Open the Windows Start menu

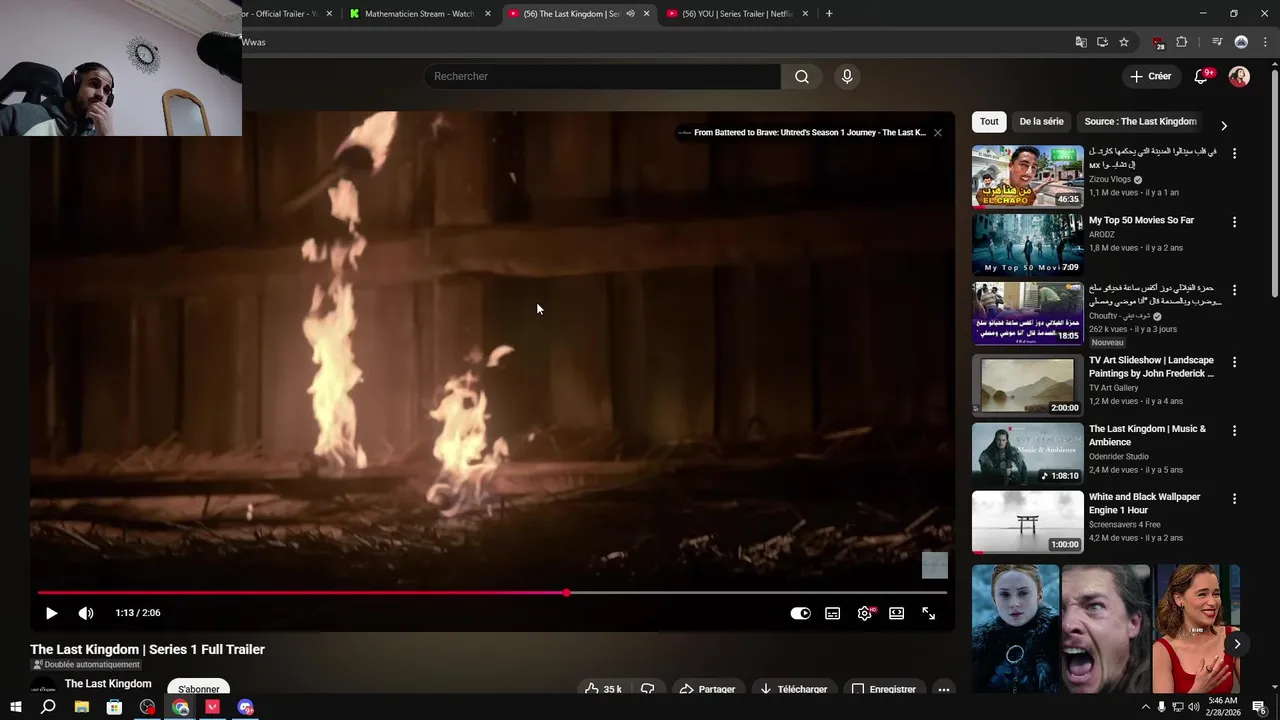(16, 707)
